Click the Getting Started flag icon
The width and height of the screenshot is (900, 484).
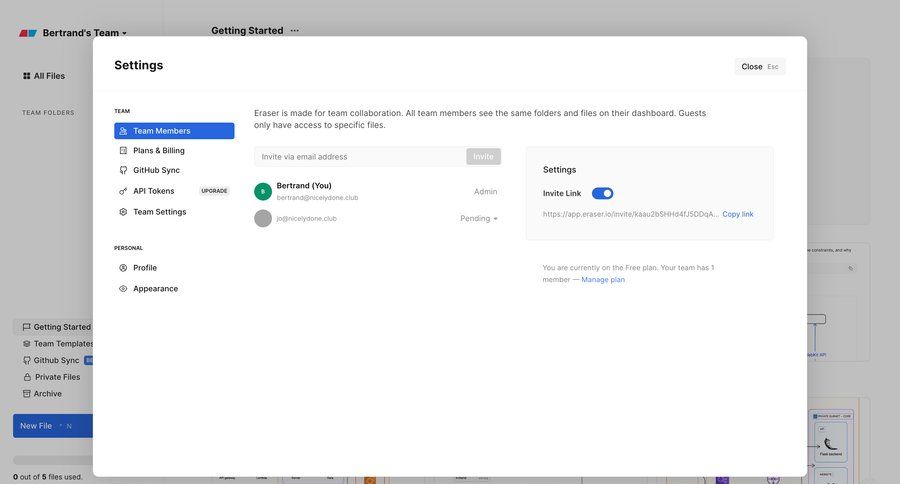click(26, 327)
